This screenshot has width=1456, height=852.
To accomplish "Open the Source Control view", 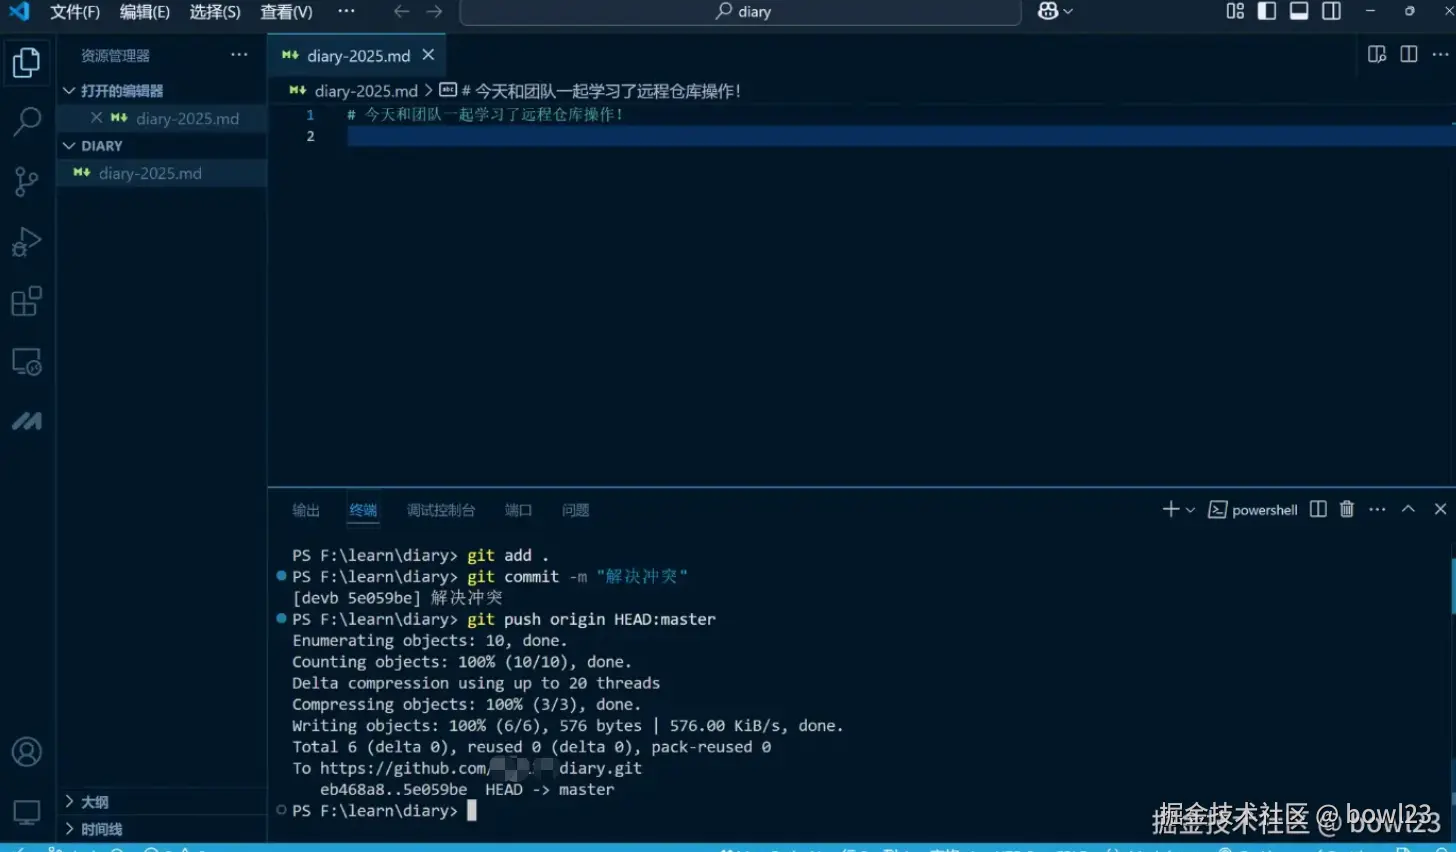I will [x=27, y=182].
